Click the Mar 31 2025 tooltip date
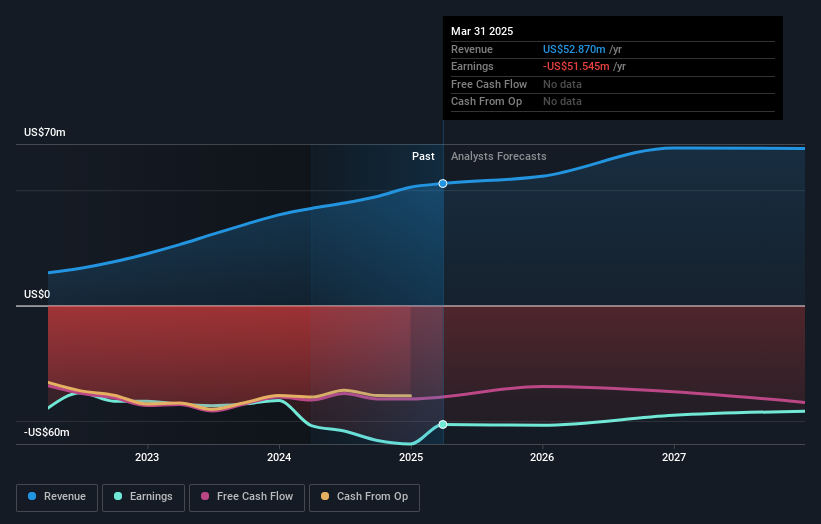 (x=482, y=31)
